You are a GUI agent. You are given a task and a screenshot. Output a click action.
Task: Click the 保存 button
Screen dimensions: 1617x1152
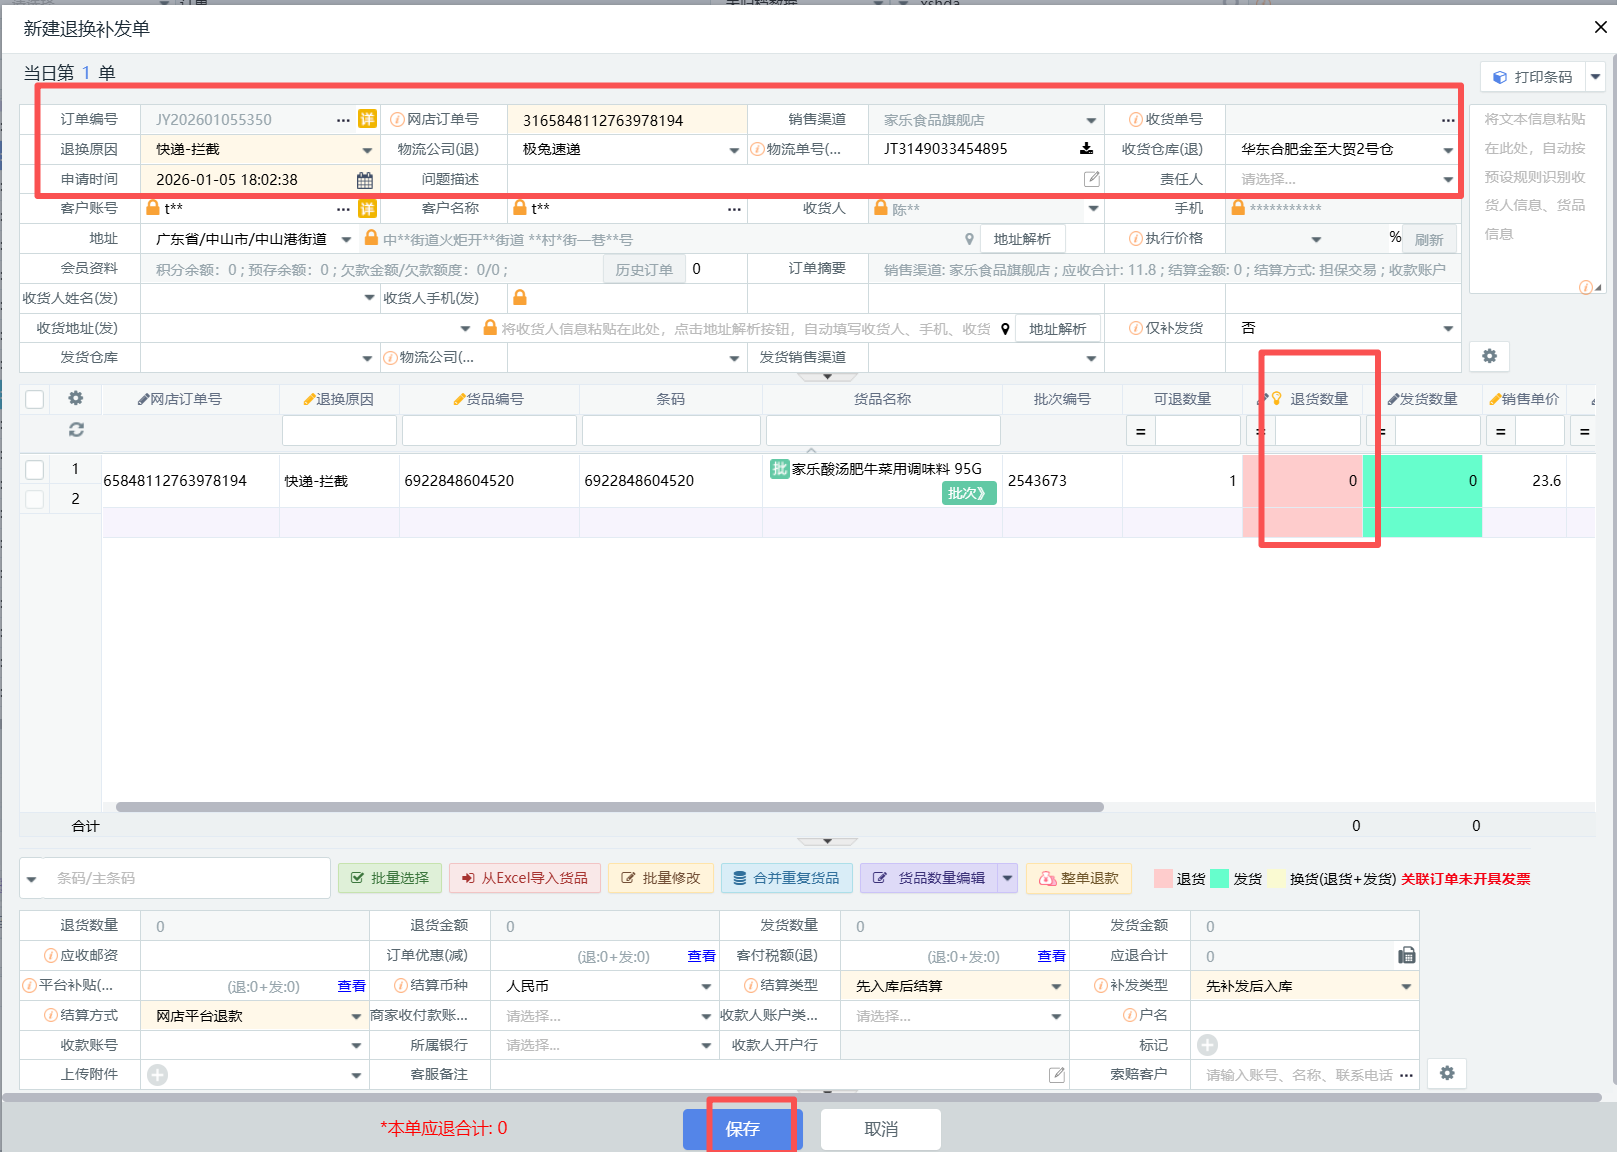pos(742,1129)
